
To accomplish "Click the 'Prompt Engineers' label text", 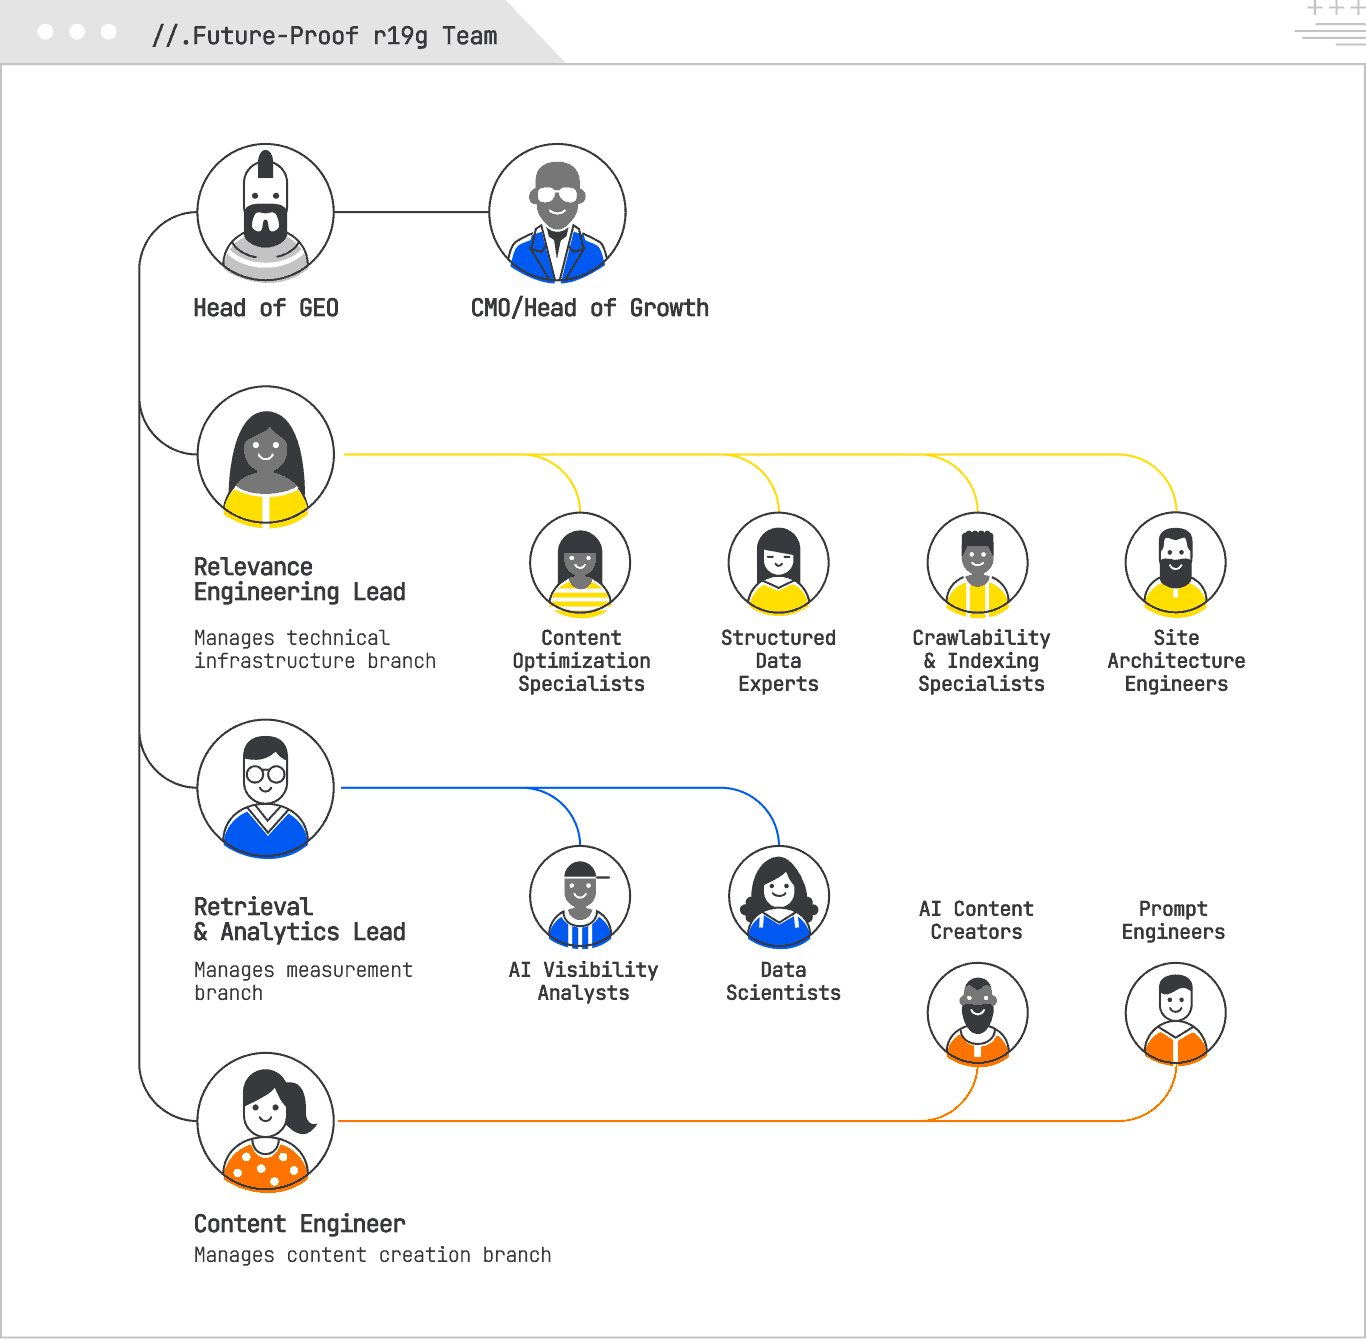I will coord(1173,920).
